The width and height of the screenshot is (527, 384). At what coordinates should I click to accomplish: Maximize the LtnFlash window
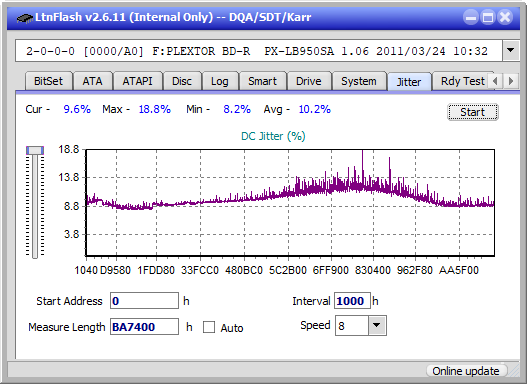488,17
